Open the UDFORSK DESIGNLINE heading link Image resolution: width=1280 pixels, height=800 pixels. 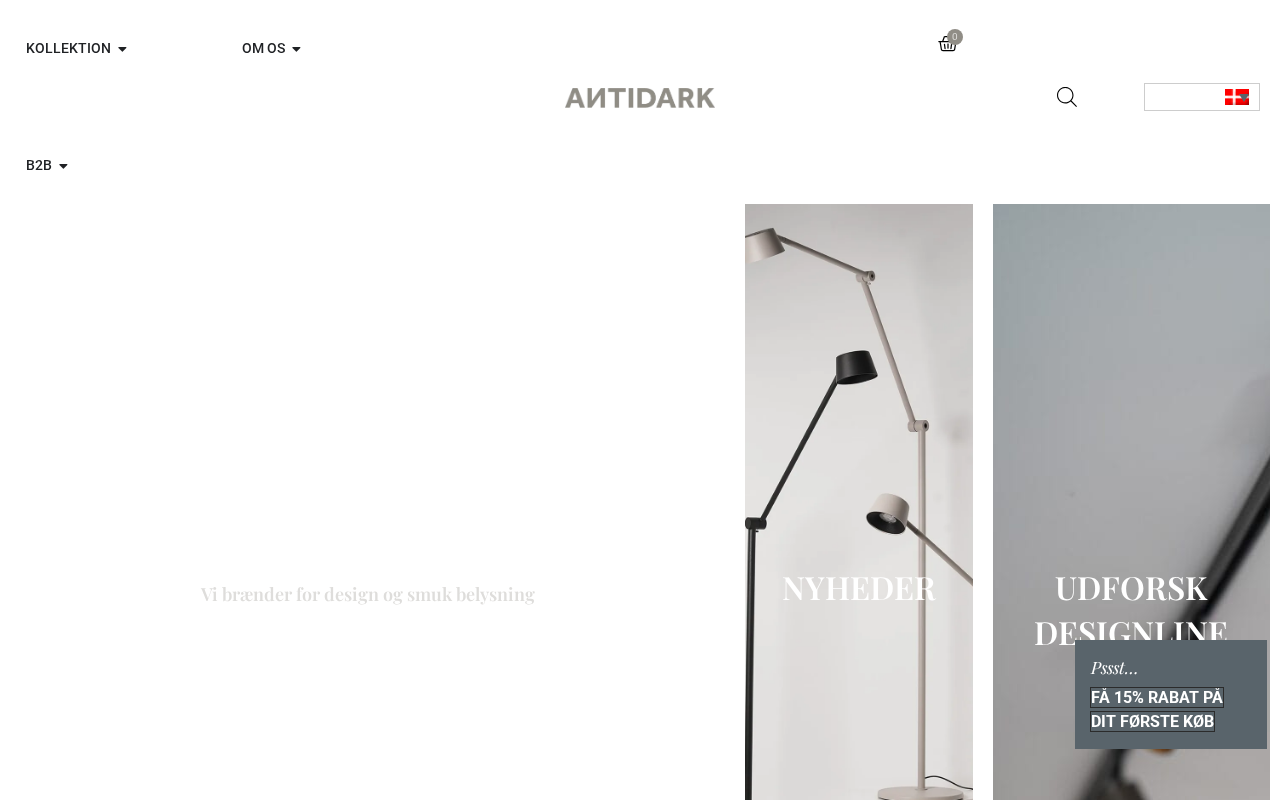1131,610
